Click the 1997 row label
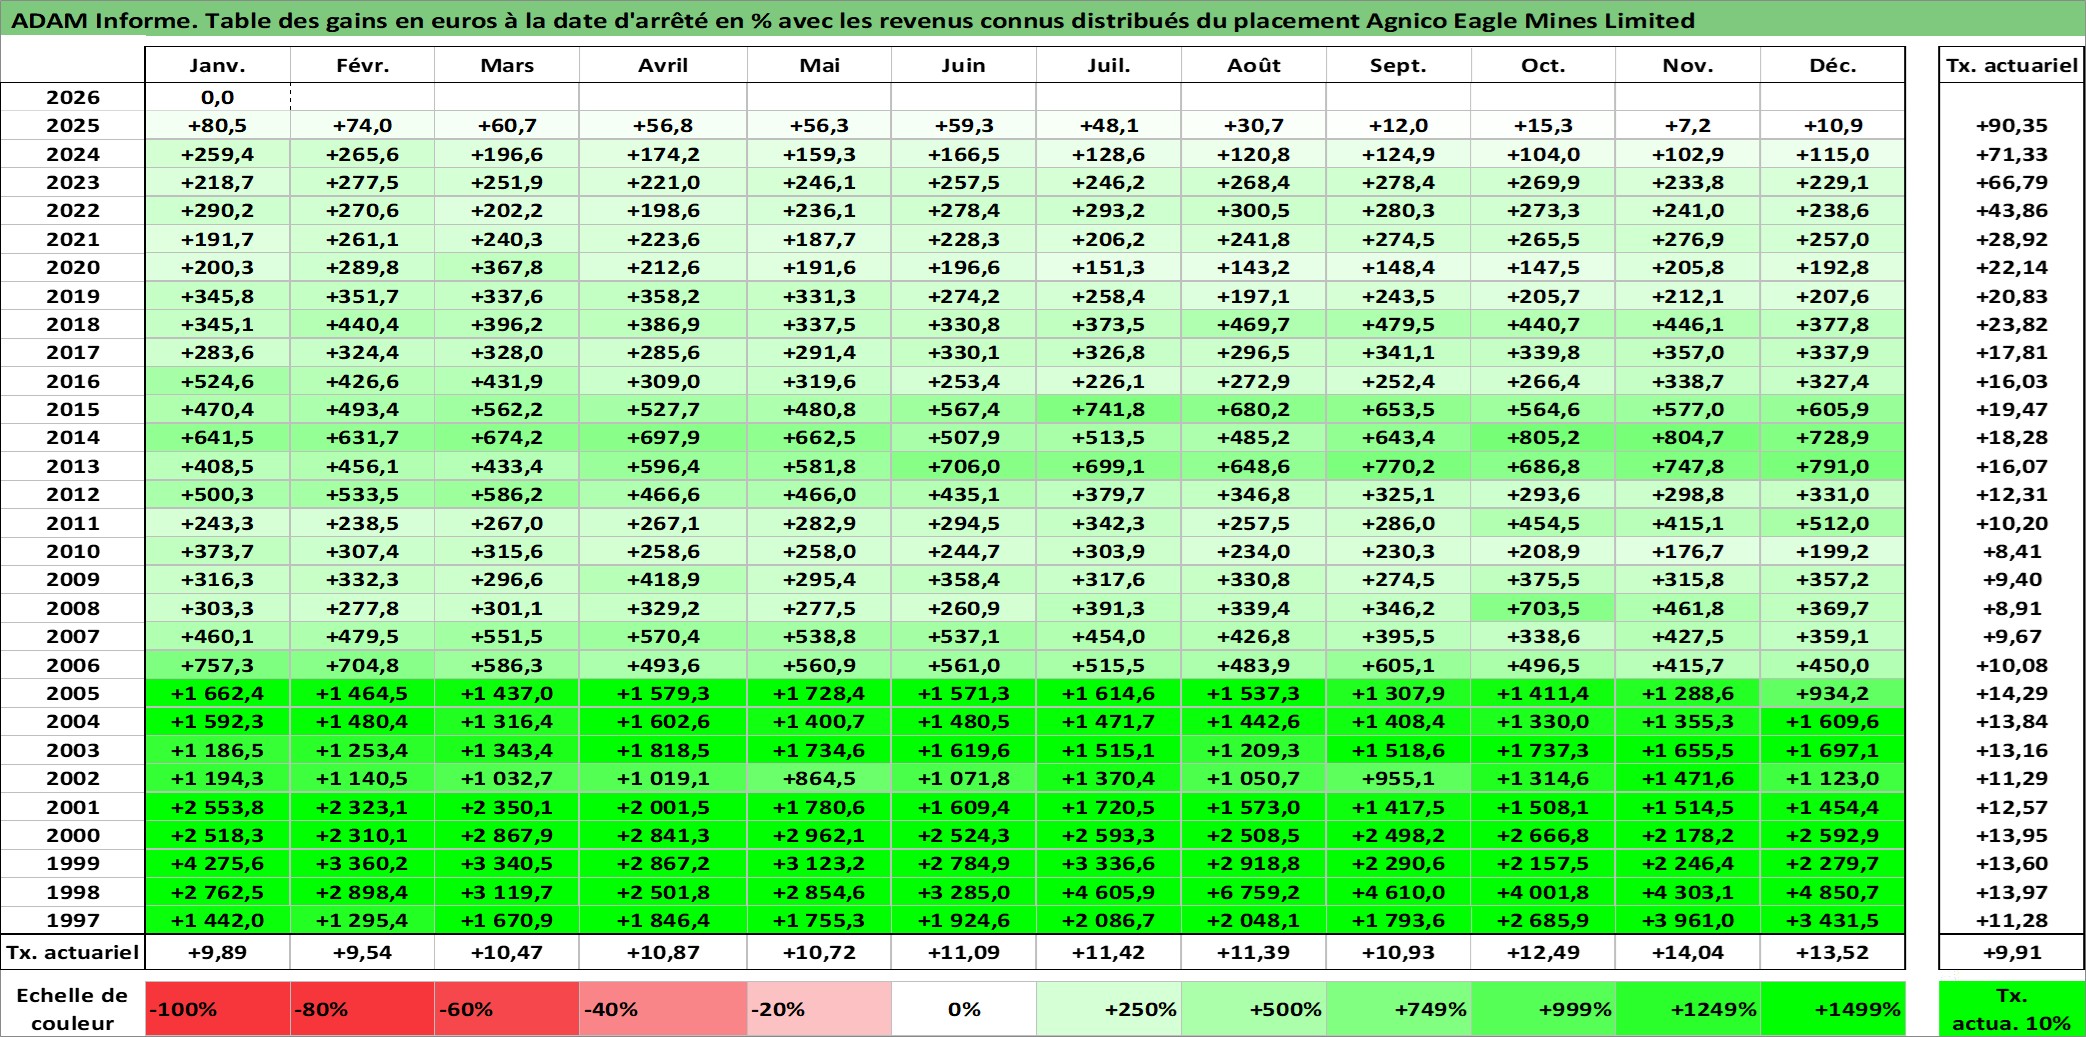The width and height of the screenshot is (2086, 1037). (73, 920)
